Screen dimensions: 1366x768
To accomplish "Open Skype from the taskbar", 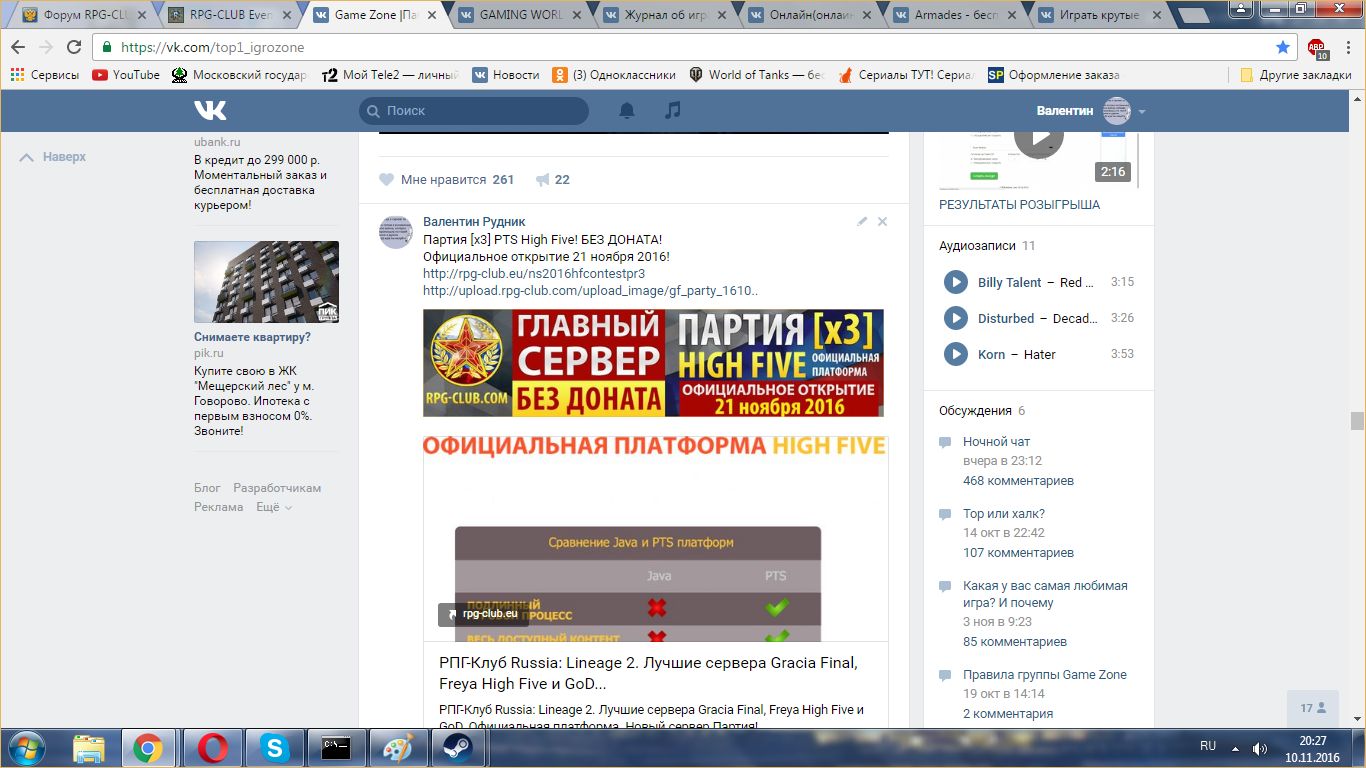I will [274, 748].
